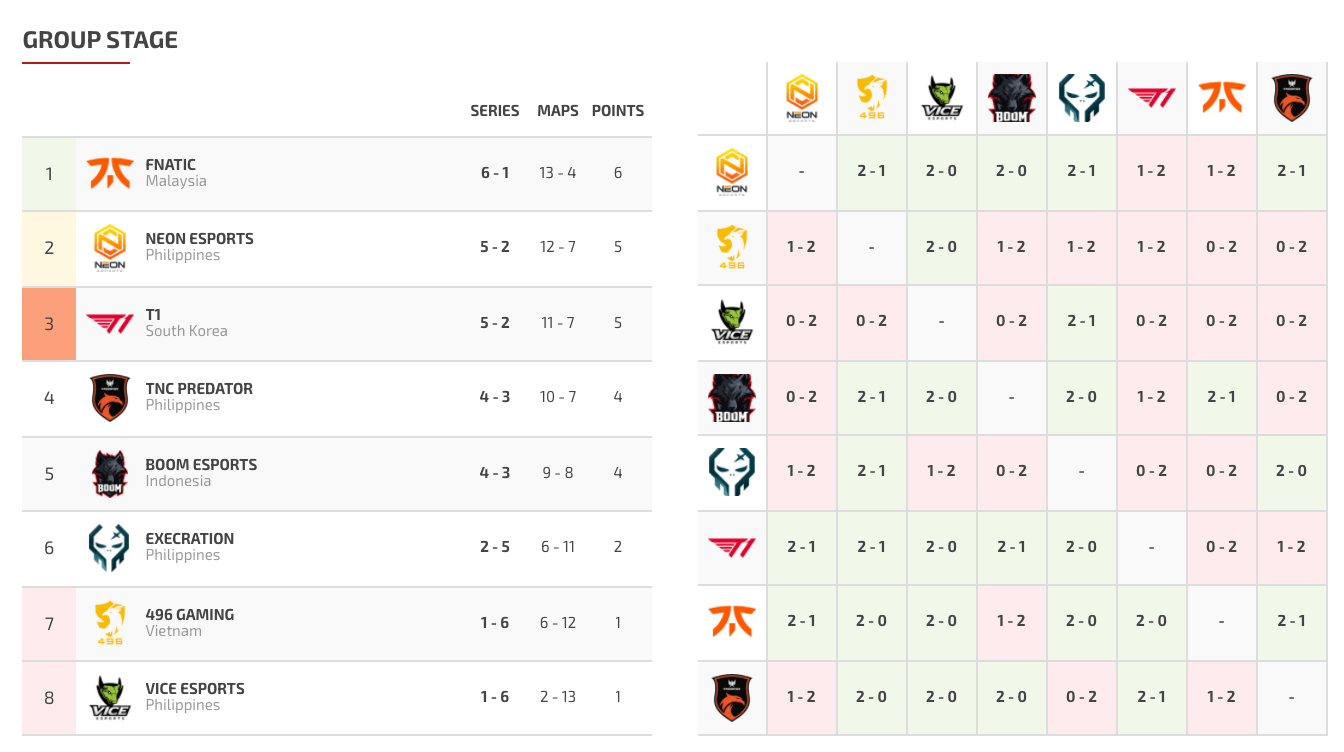Click the Neon logo in matrix column header
1344x752 pixels.
coord(802,98)
